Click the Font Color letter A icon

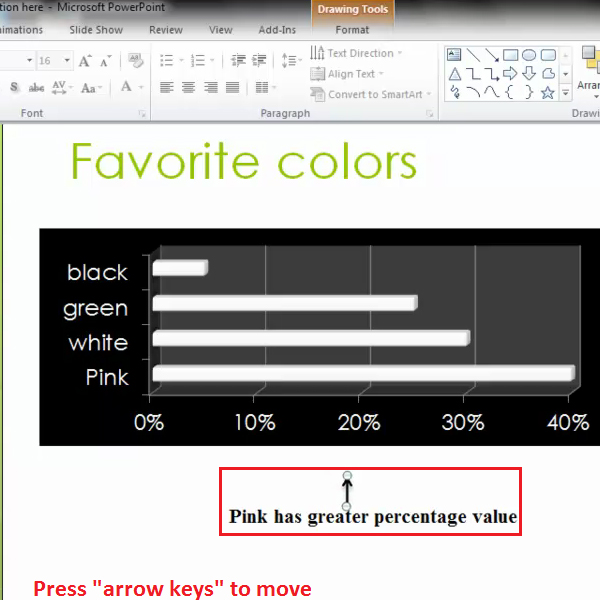[126, 86]
